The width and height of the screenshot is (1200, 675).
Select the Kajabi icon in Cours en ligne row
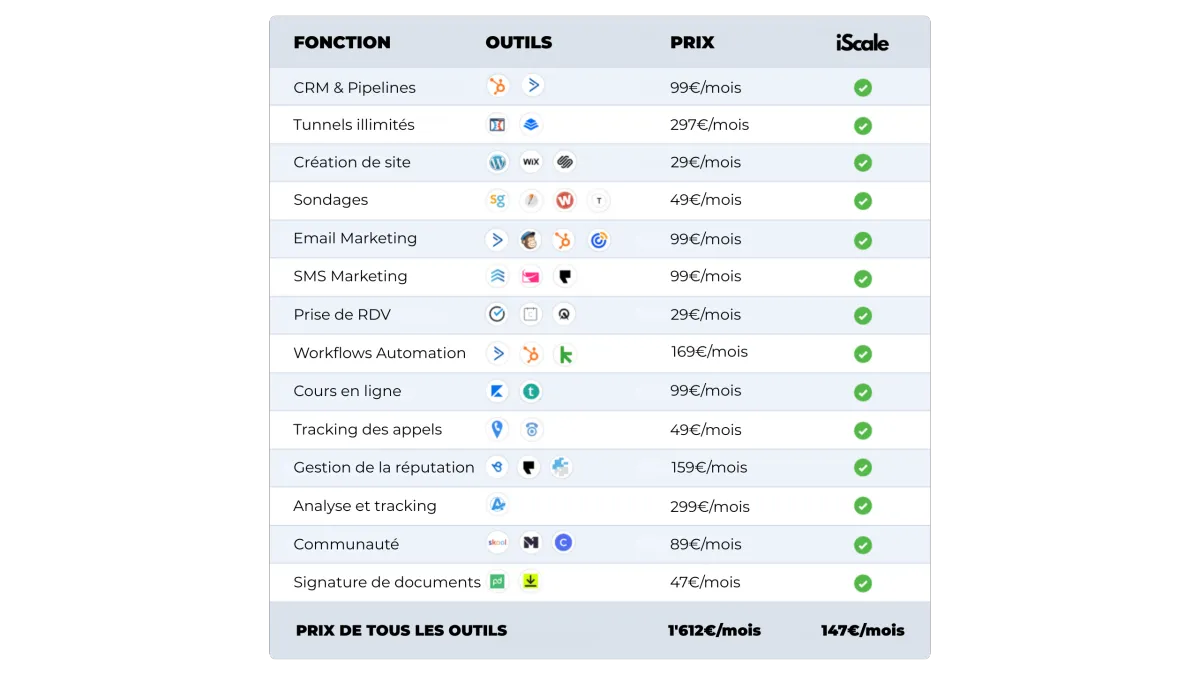497,391
